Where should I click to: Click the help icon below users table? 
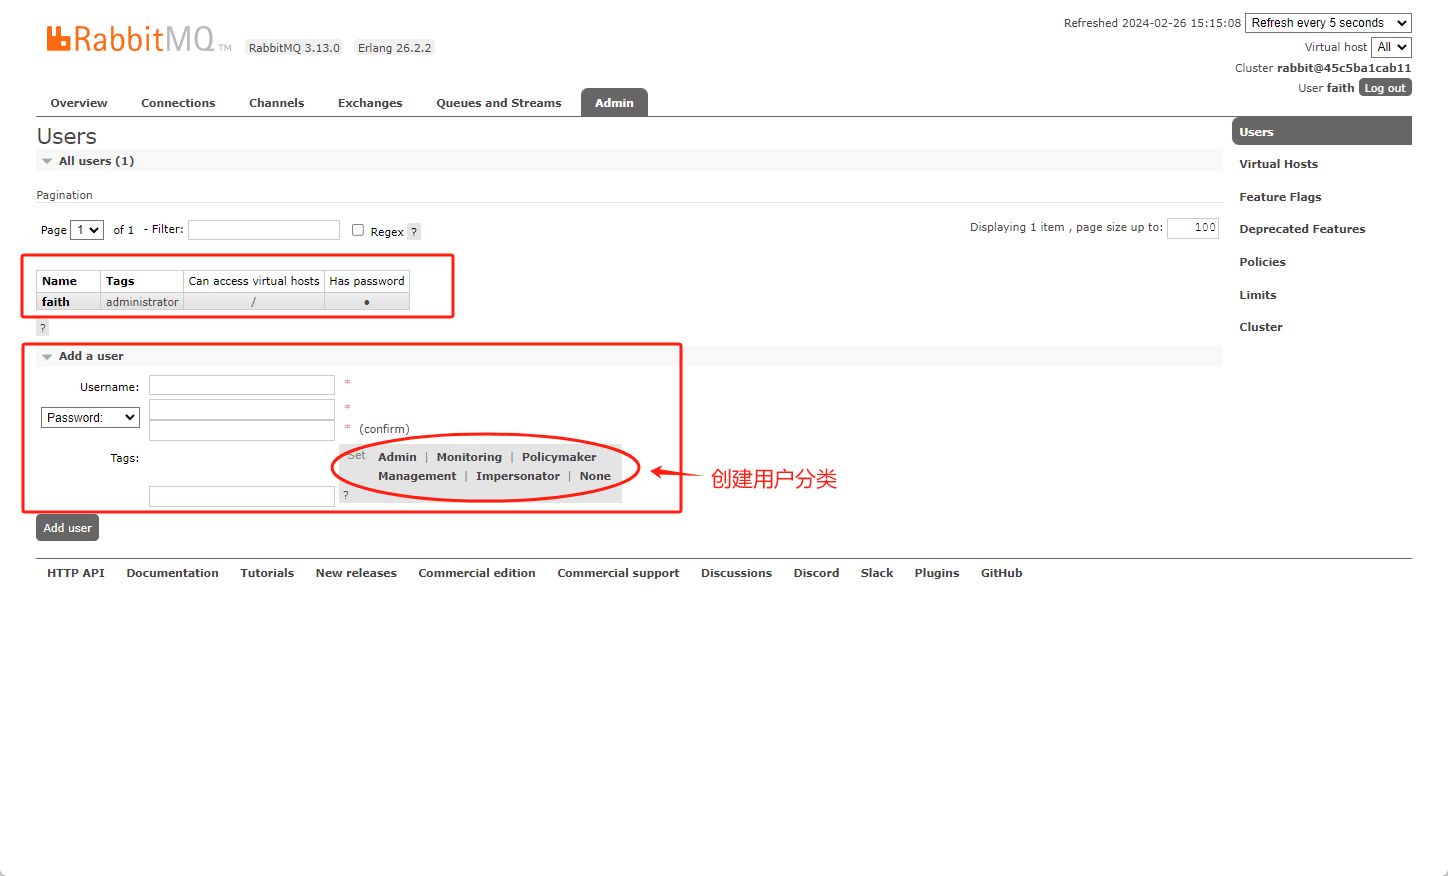(43, 328)
